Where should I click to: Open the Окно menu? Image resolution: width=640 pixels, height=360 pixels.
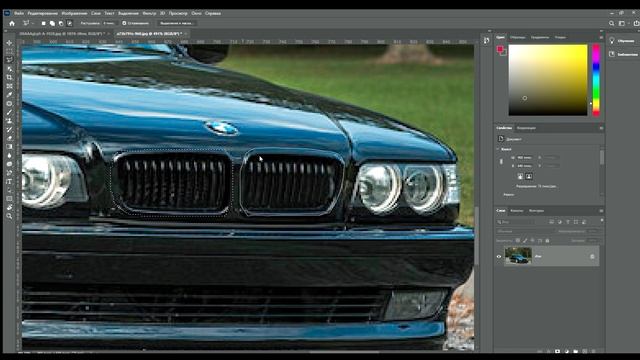pyautogui.click(x=196, y=13)
